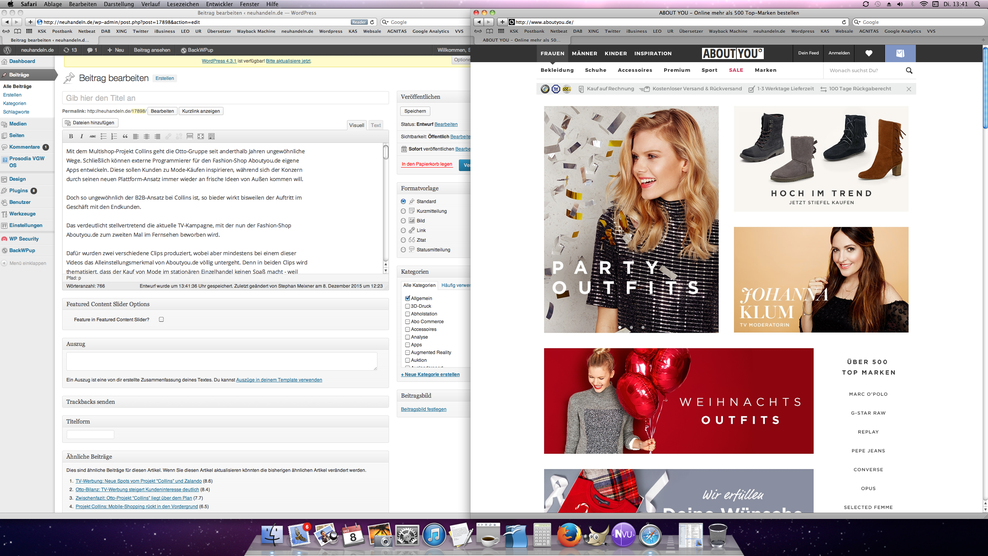The height and width of the screenshot is (556, 988).
Task: Align text right in the editor
Action: click(157, 136)
